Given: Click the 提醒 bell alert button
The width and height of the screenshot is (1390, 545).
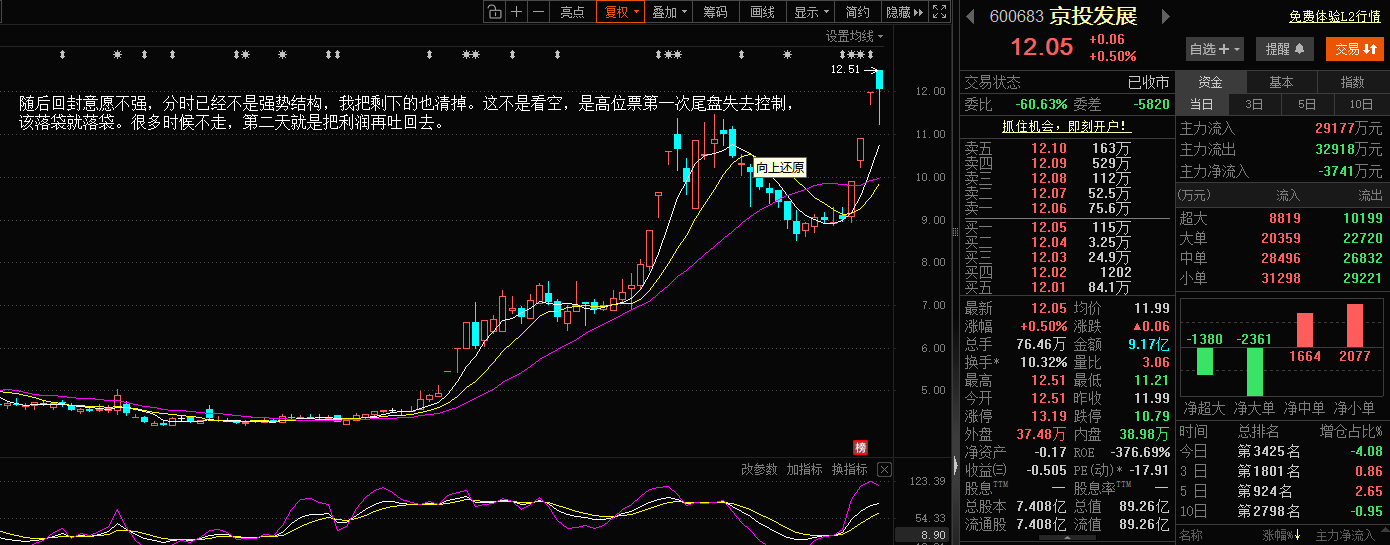Looking at the screenshot, I should point(1284,48).
